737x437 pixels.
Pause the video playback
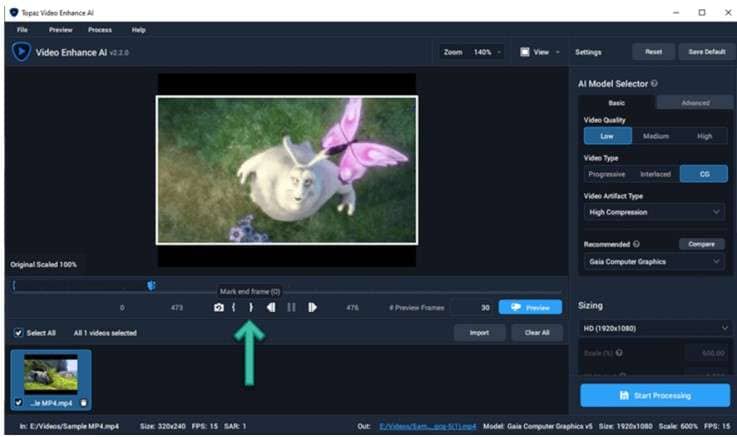tap(291, 307)
